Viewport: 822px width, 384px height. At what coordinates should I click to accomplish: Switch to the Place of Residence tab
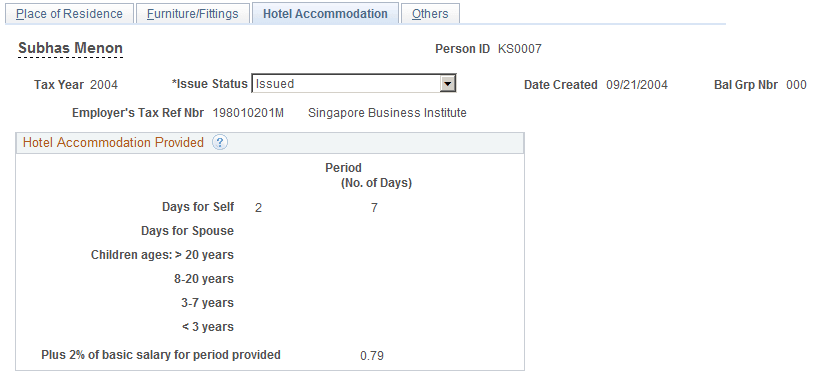tap(69, 14)
